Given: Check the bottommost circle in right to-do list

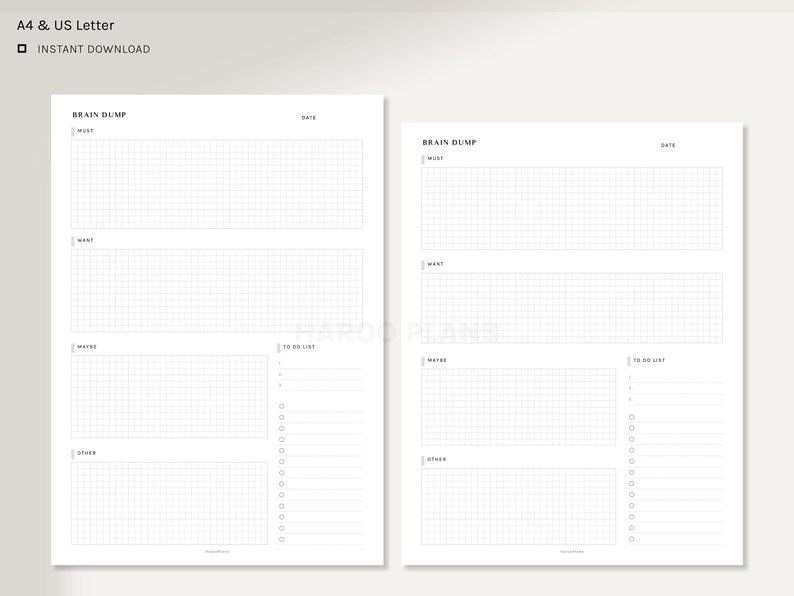Looking at the screenshot, I should [x=631, y=539].
